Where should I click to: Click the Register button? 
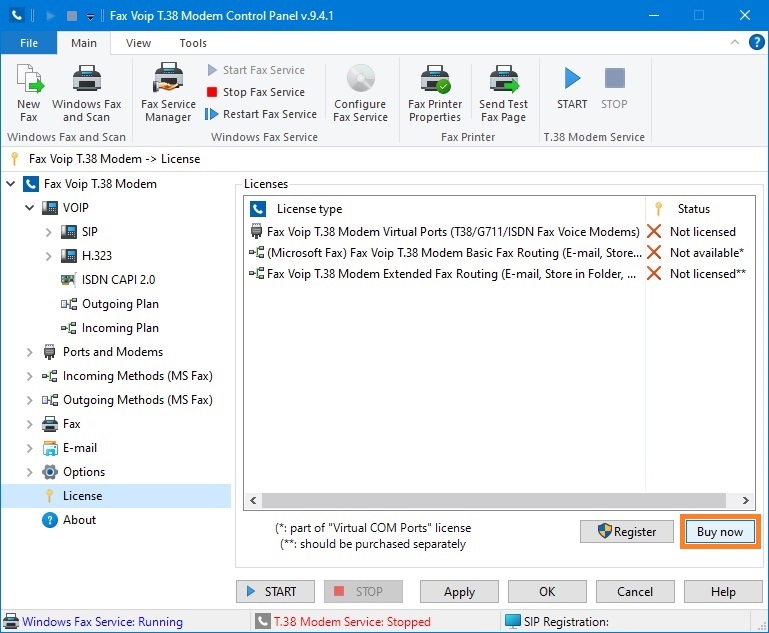point(627,532)
